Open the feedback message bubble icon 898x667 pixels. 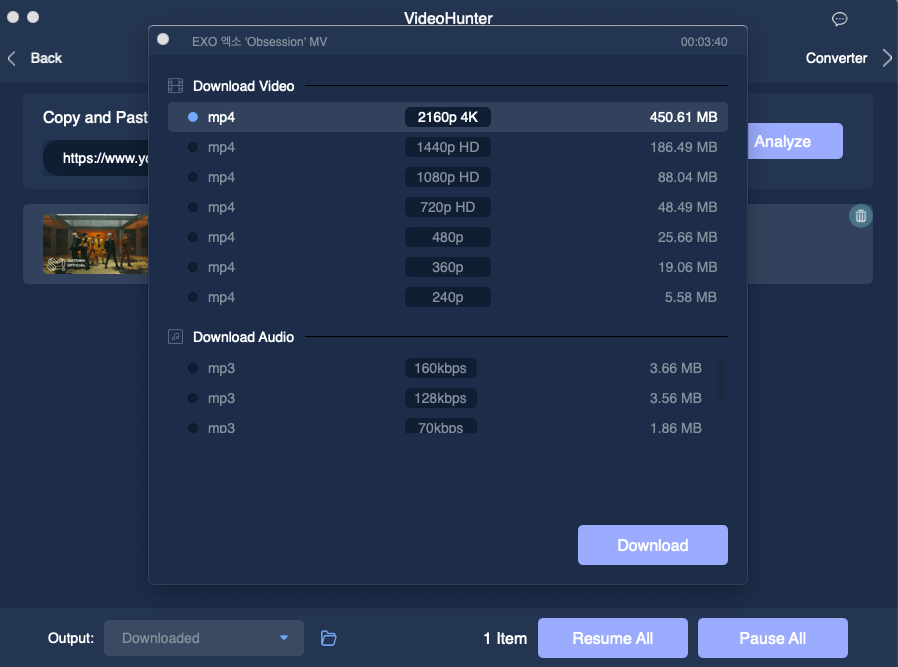point(839,19)
